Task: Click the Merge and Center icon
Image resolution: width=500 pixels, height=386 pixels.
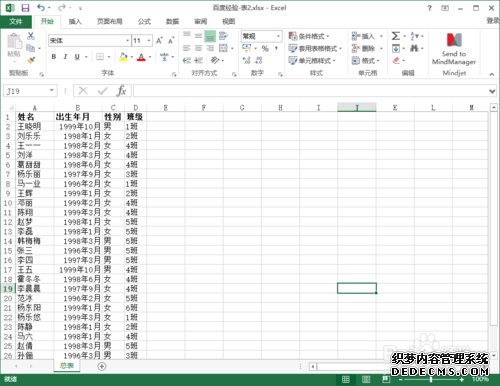Action: click(223, 48)
